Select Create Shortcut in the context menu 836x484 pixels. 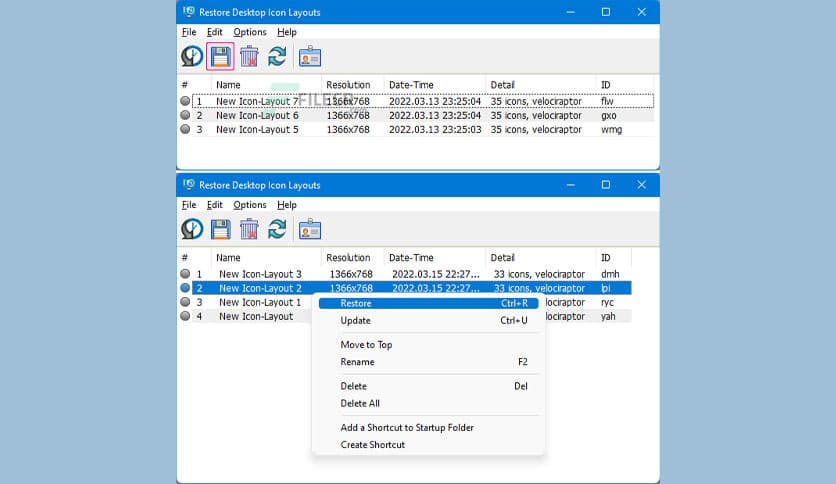click(x=372, y=445)
